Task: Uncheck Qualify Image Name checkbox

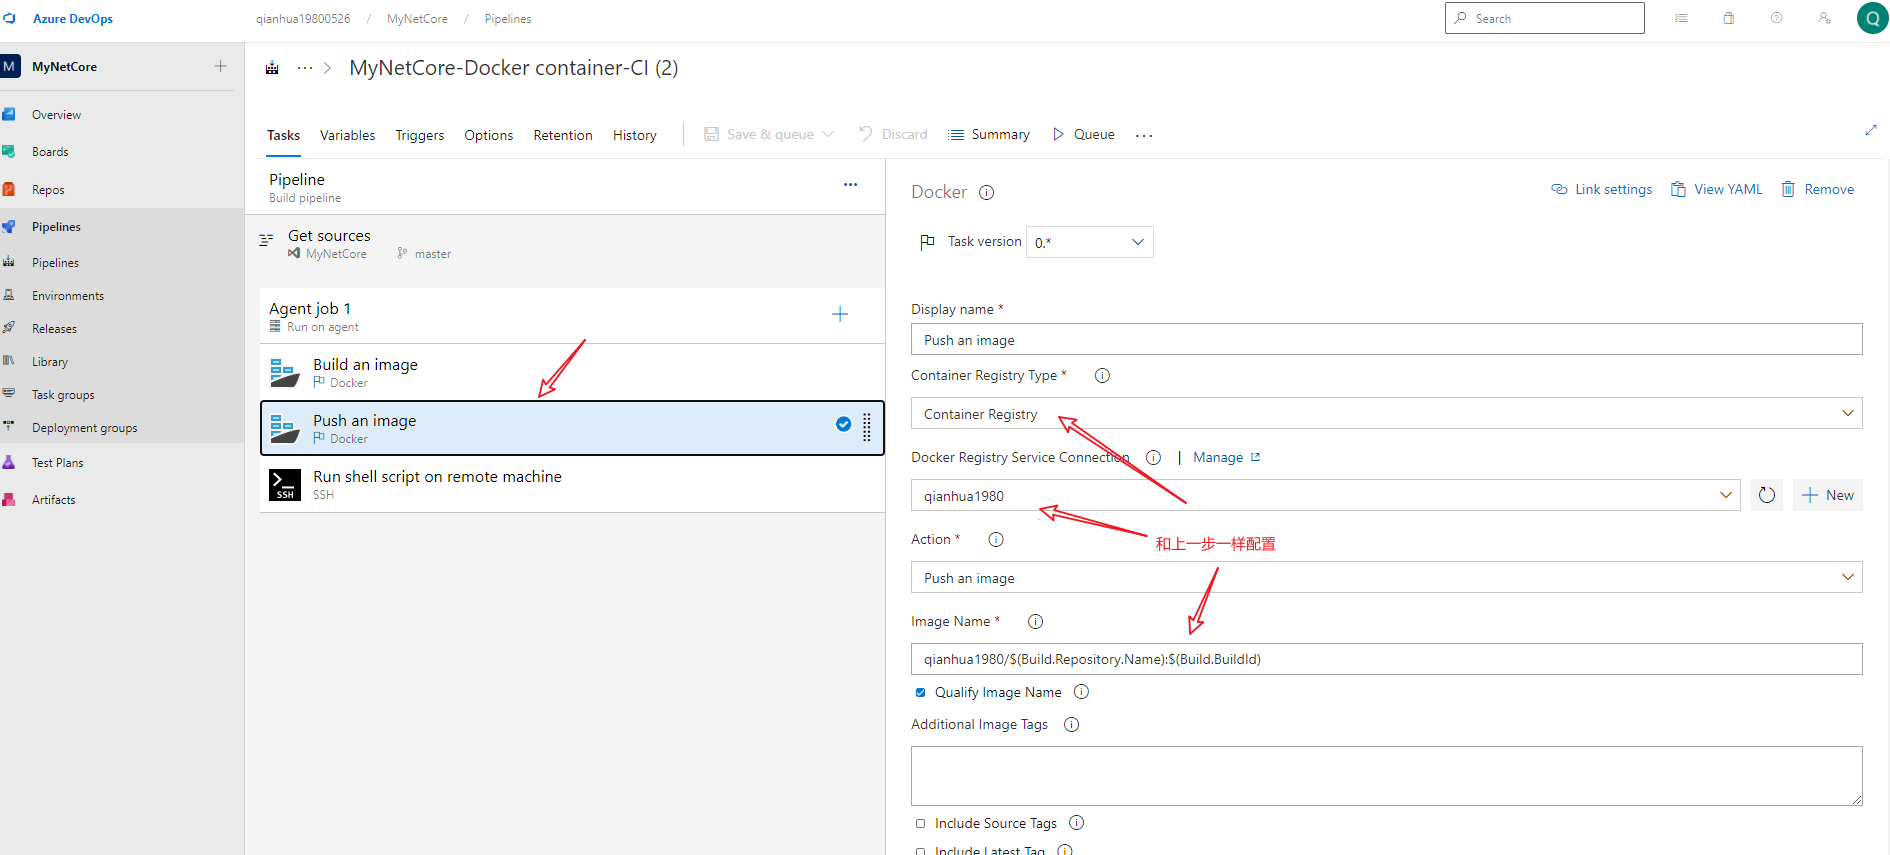Action: tap(920, 693)
